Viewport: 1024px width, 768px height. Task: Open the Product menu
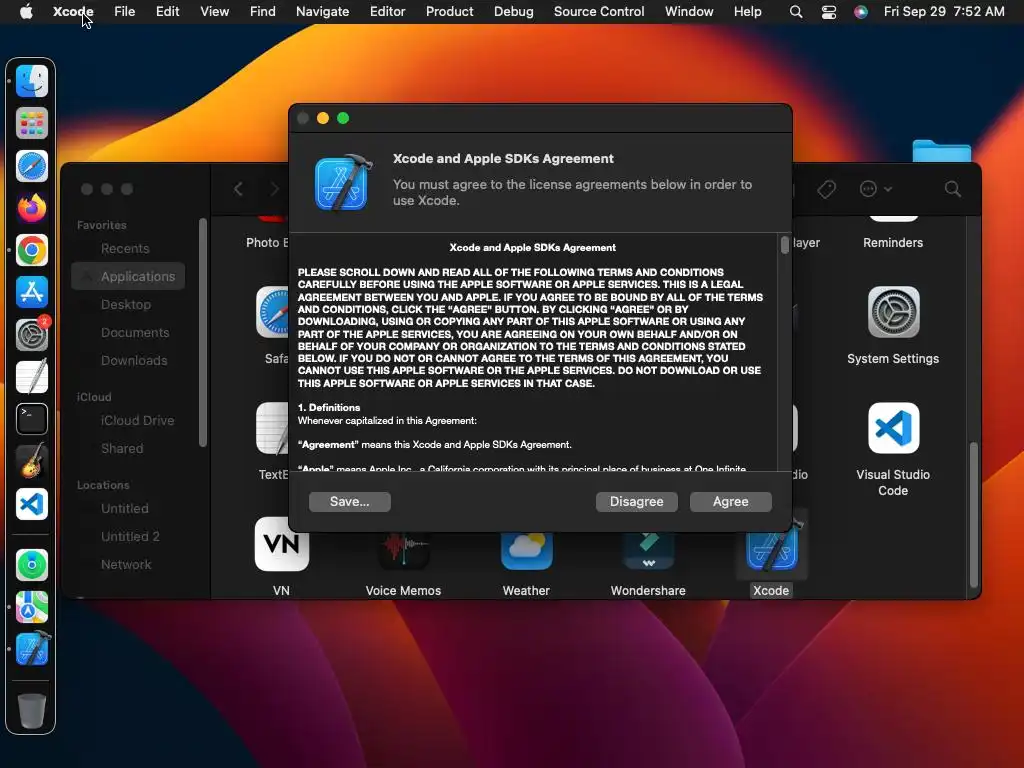449,11
